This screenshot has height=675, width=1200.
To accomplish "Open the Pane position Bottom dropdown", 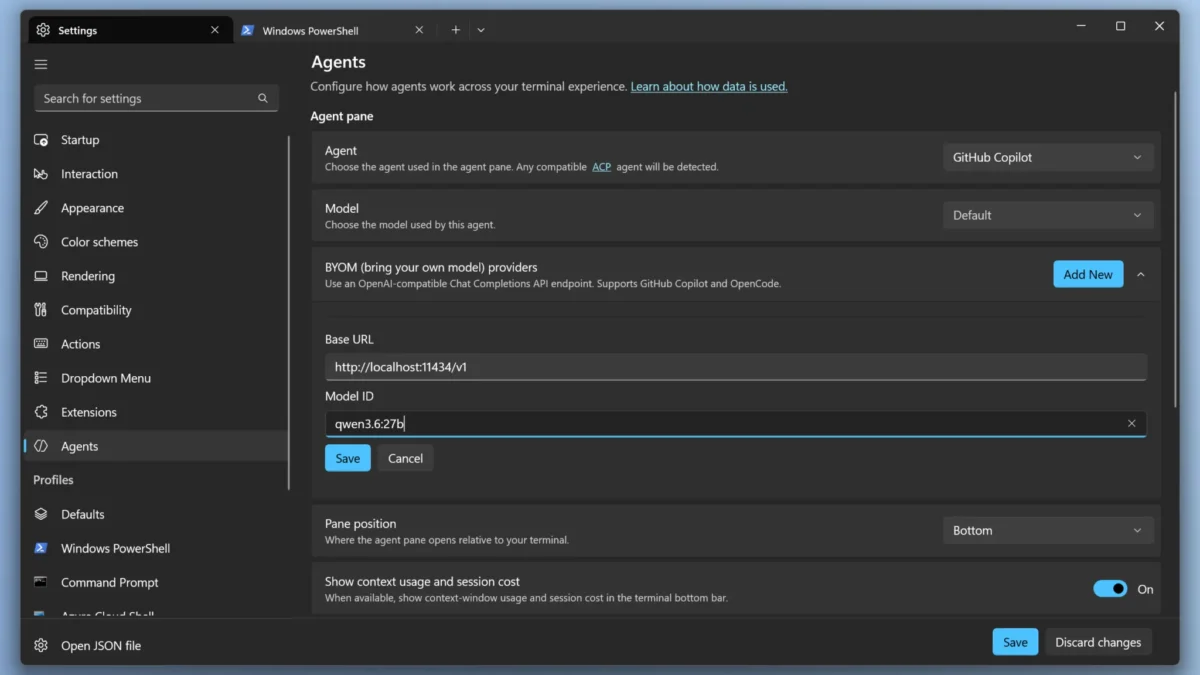I will [x=1048, y=531].
